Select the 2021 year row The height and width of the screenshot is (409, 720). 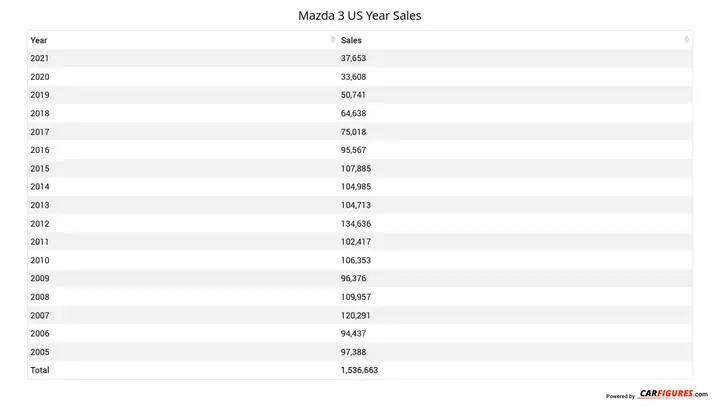(40, 58)
